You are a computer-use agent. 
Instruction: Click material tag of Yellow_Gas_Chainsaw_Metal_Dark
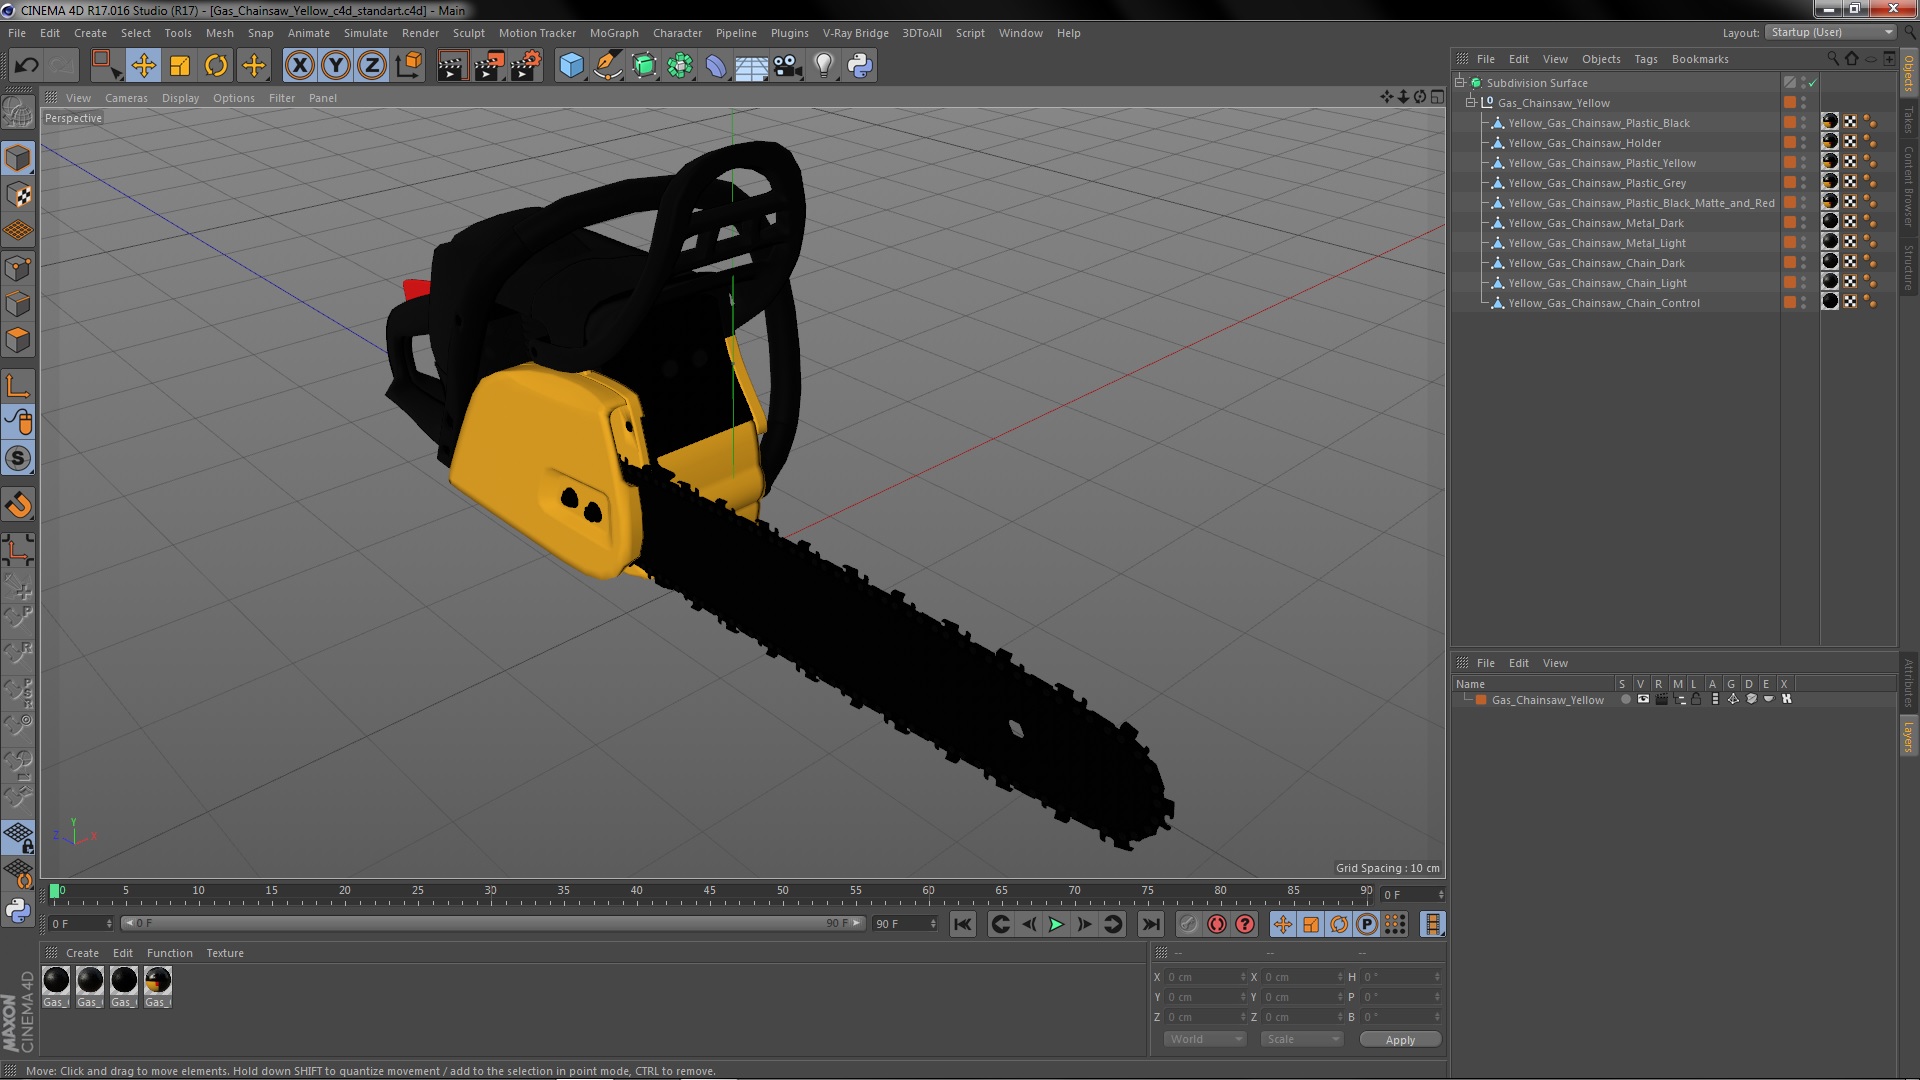pos(1830,222)
